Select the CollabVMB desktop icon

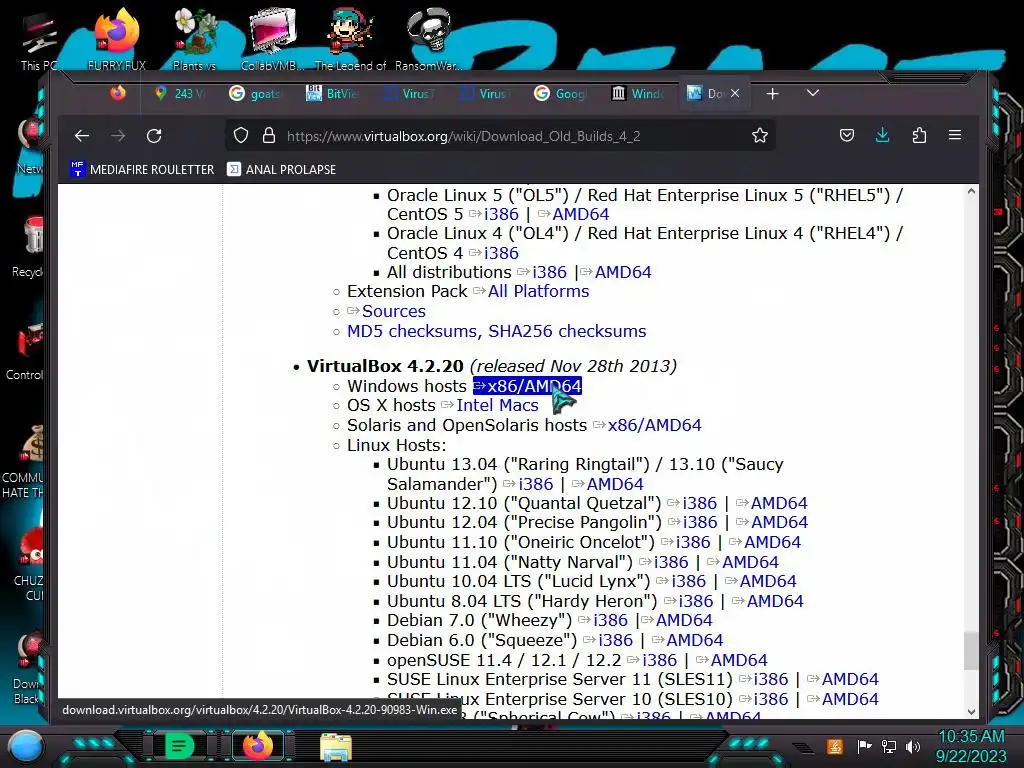tap(272, 39)
